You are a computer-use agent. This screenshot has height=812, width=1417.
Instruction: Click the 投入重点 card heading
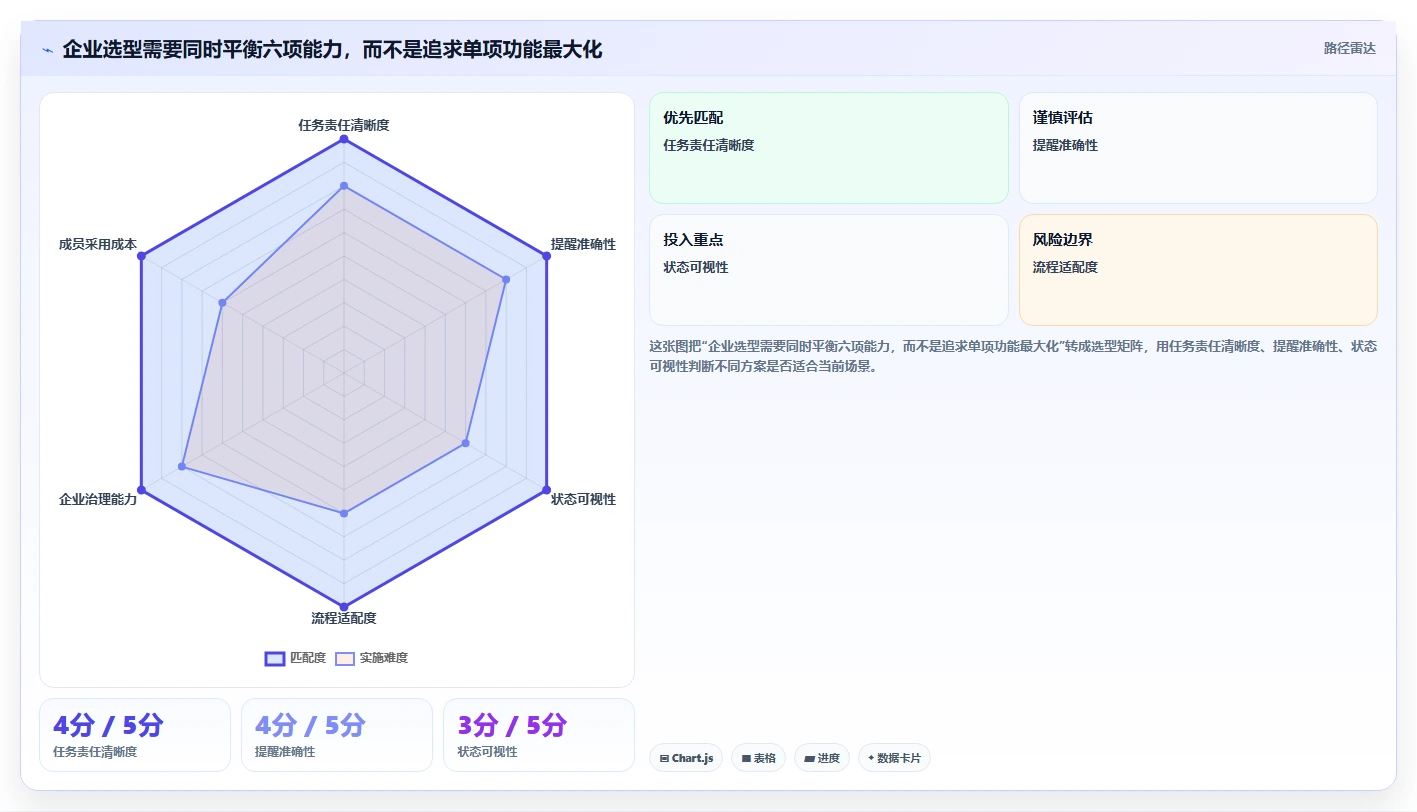tap(693, 240)
